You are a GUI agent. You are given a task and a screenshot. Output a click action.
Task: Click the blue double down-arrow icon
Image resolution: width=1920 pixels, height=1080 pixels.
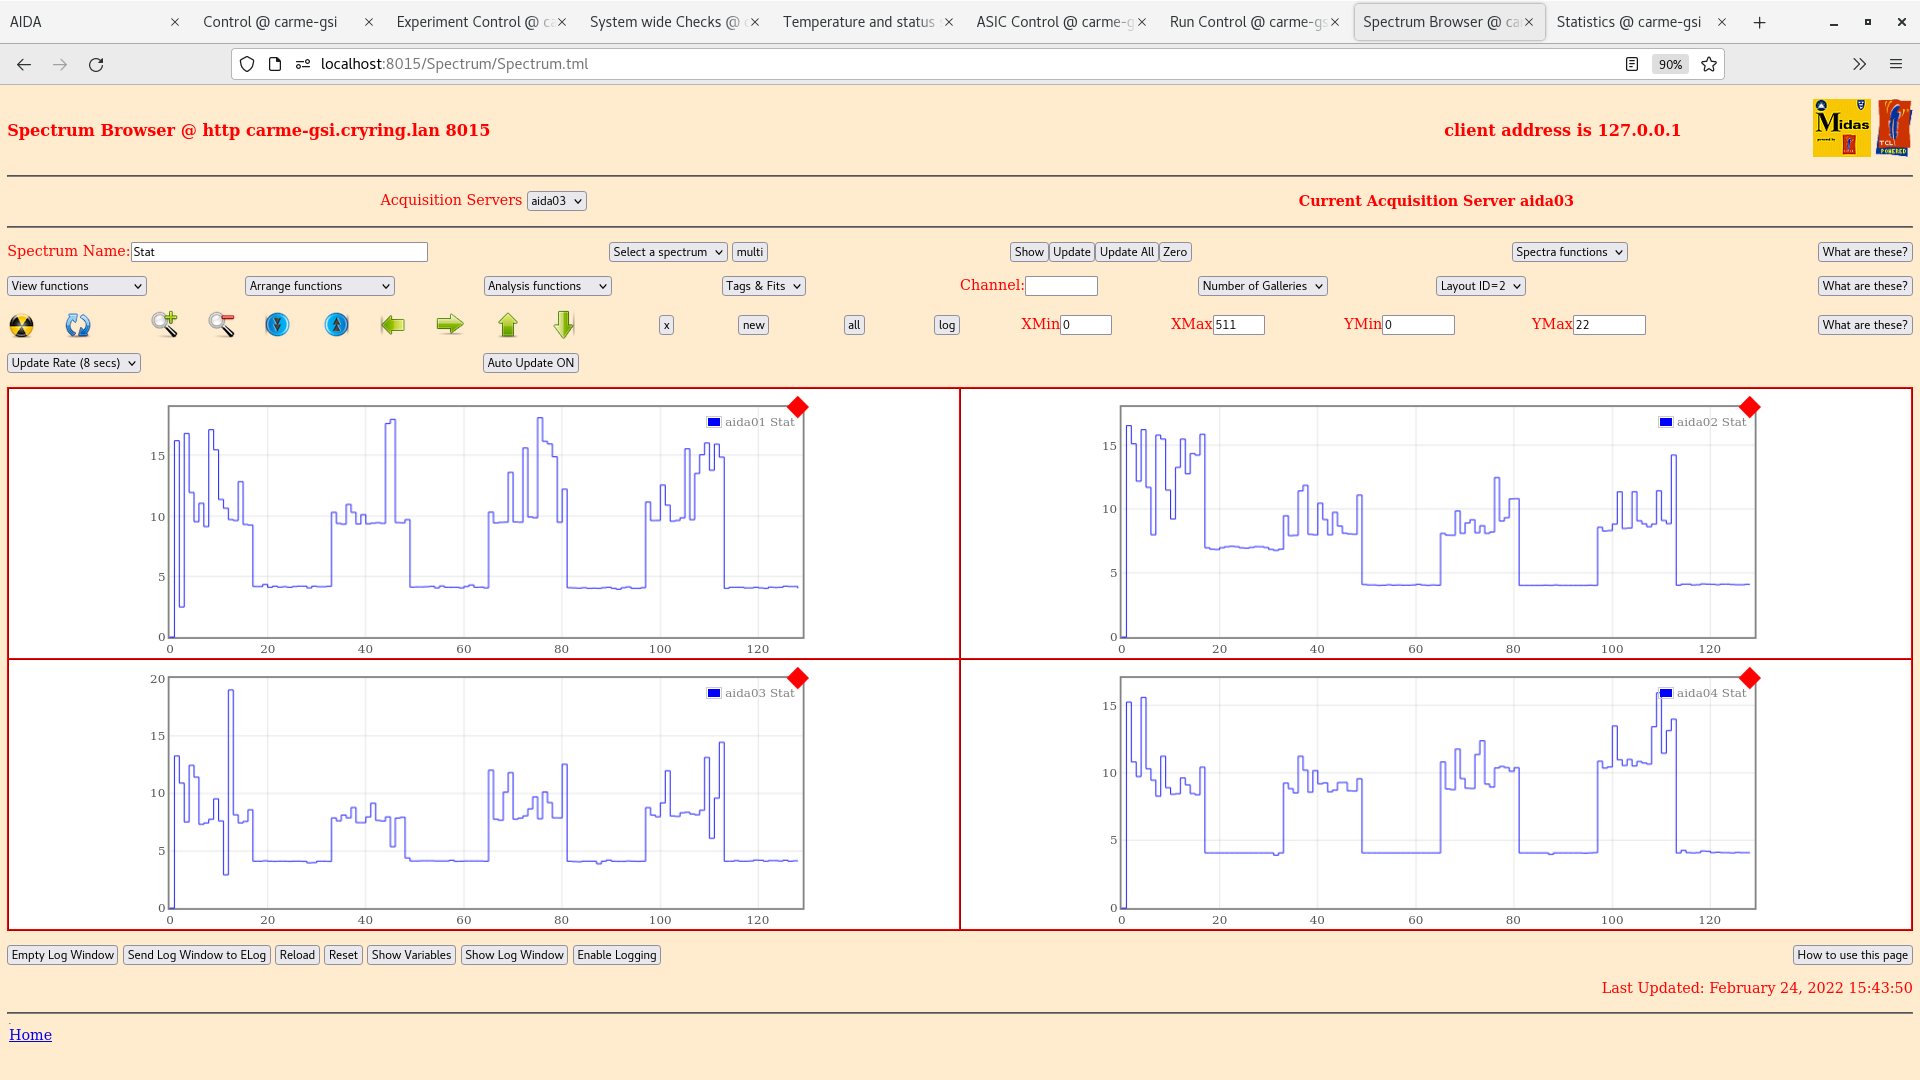pyautogui.click(x=277, y=325)
